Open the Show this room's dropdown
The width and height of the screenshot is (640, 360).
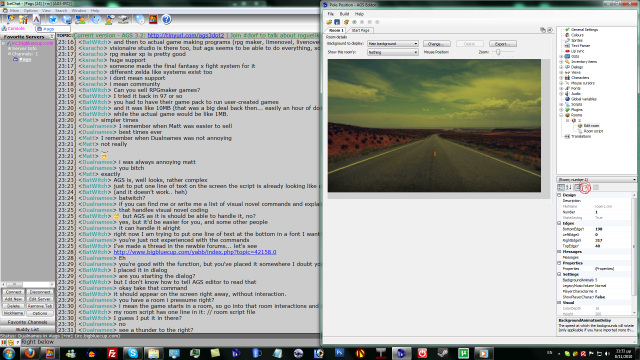[393, 52]
